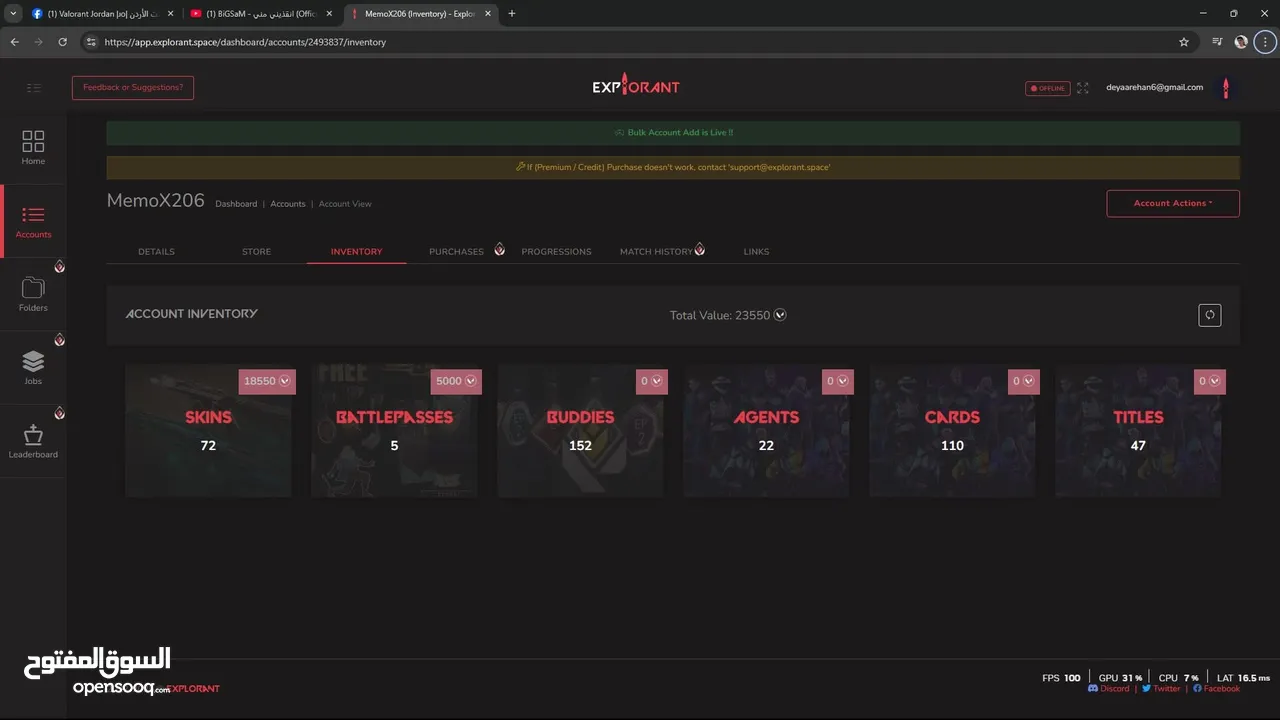
Task: Select the Inventory tab
Action: pyautogui.click(x=356, y=252)
